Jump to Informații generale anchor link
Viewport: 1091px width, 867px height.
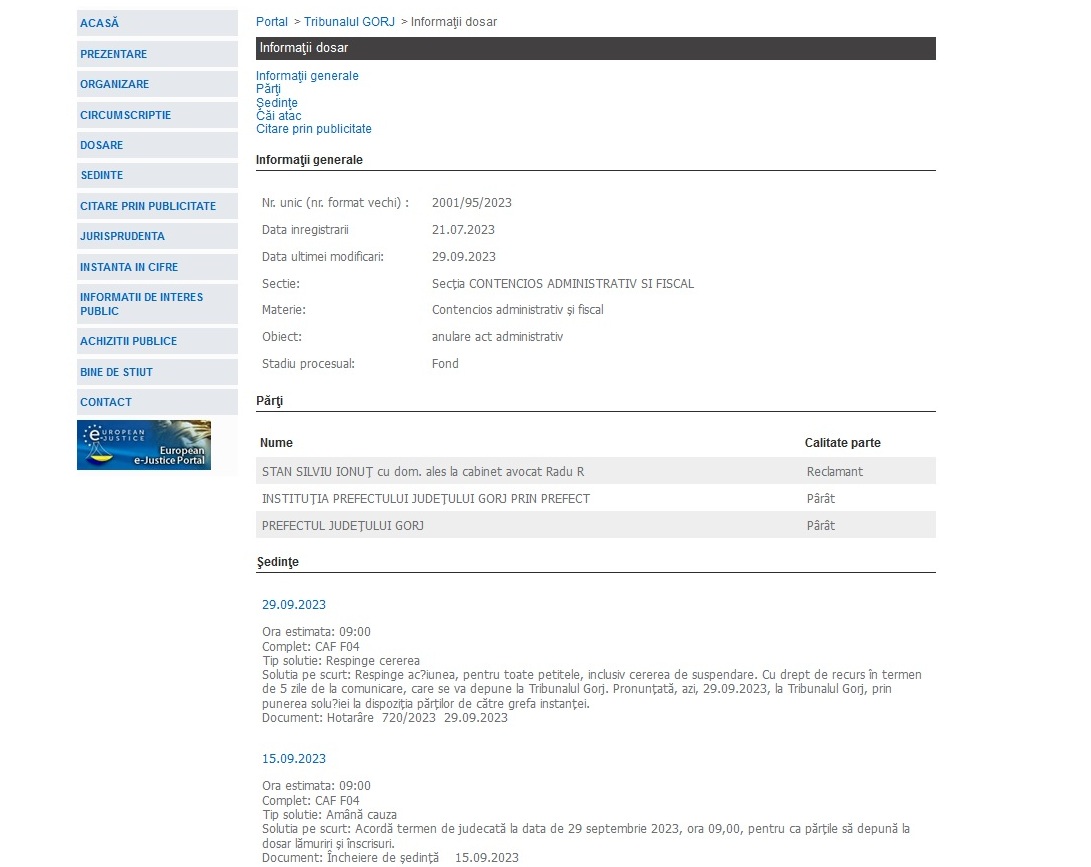click(307, 76)
